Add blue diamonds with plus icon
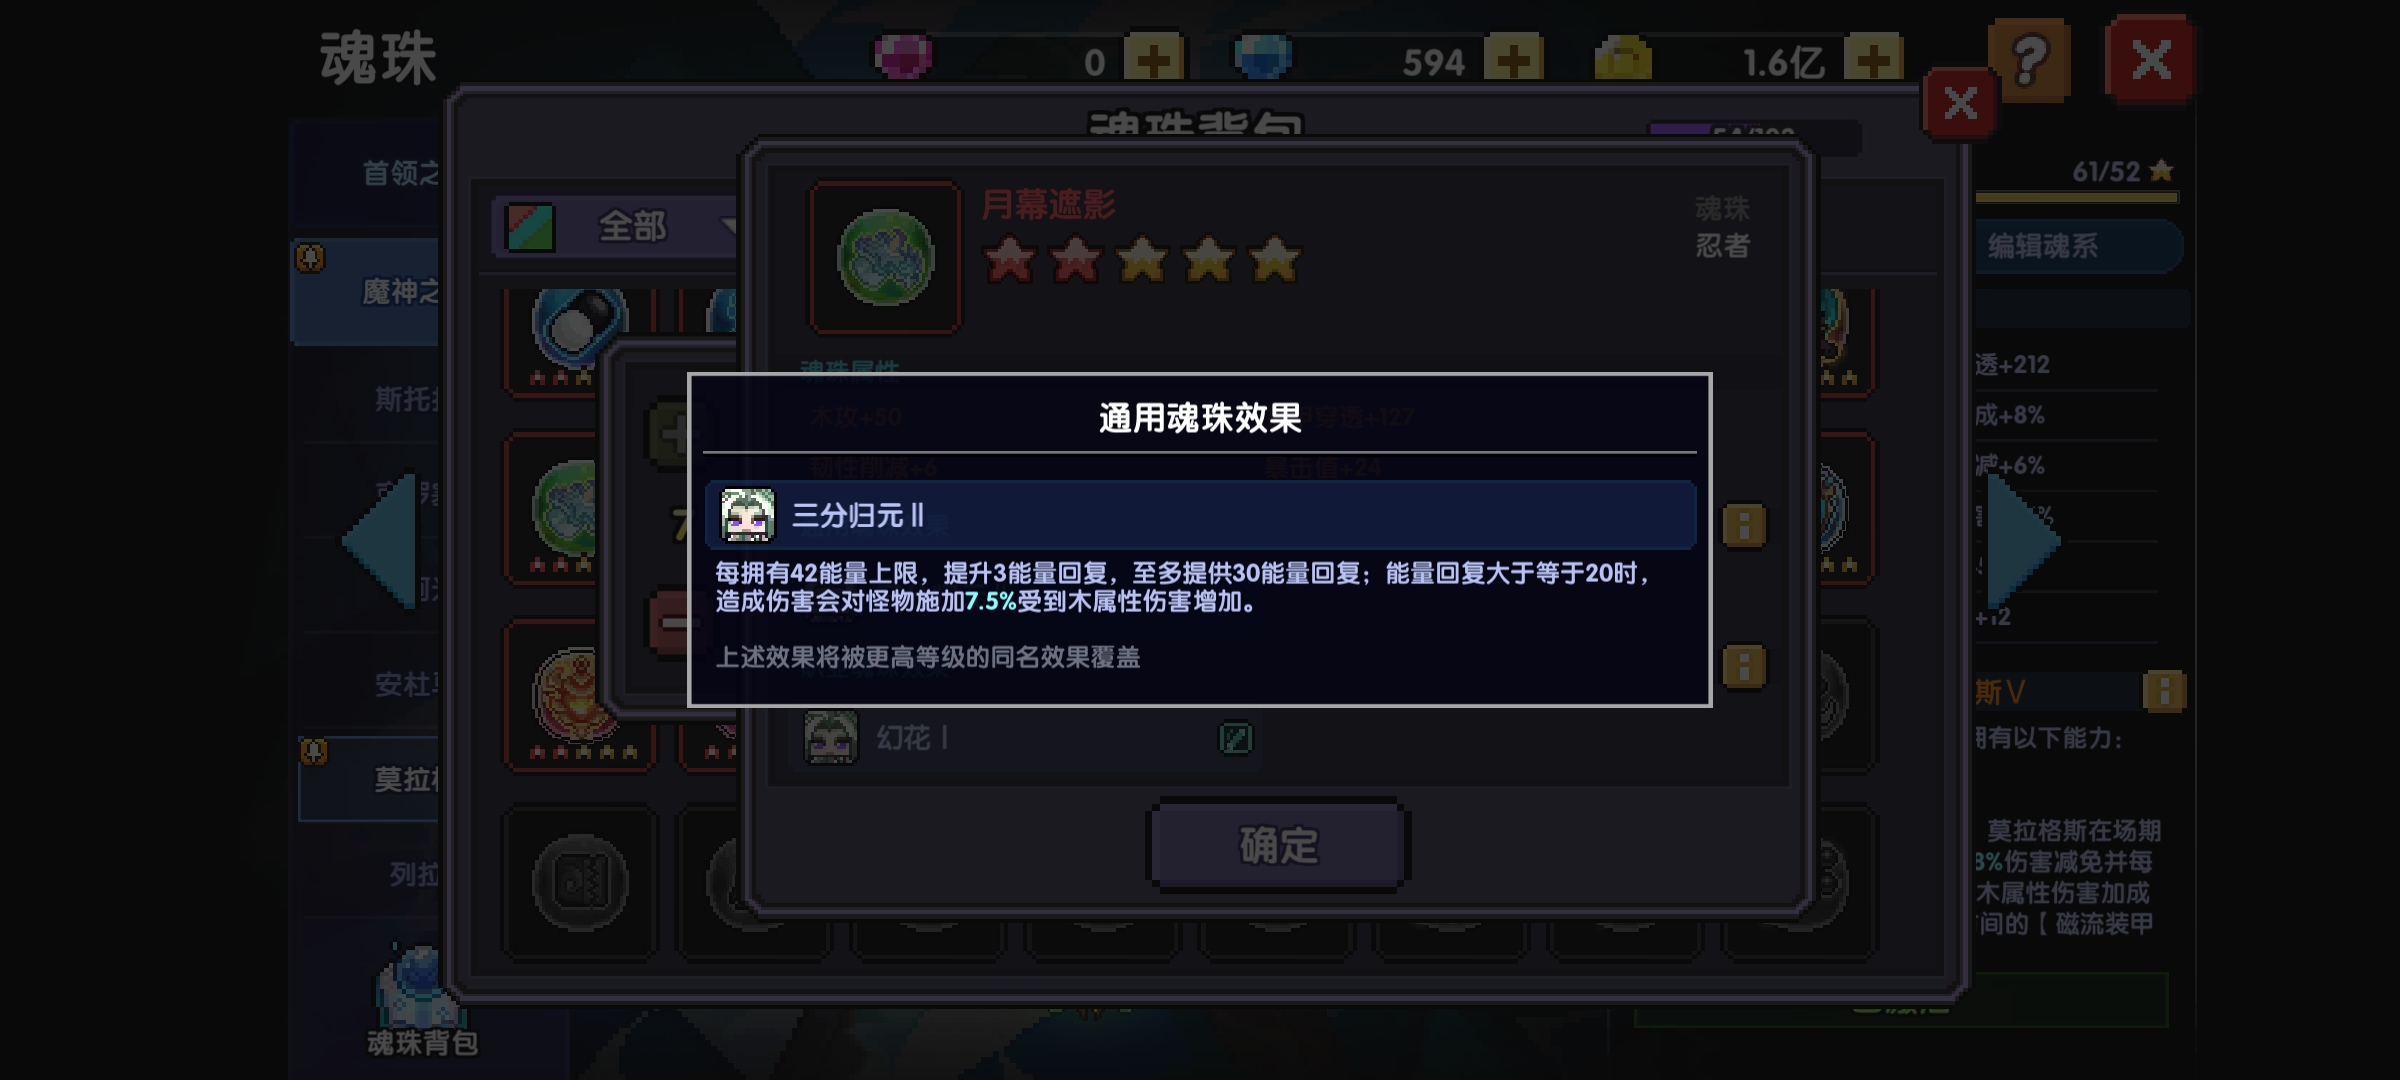Viewport: 2400px width, 1080px height. [x=1513, y=59]
